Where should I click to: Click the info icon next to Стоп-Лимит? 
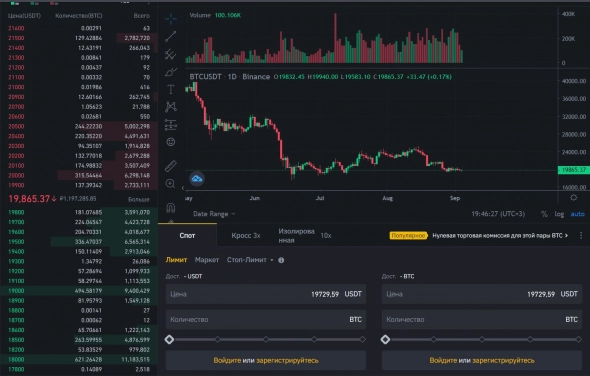click(281, 260)
